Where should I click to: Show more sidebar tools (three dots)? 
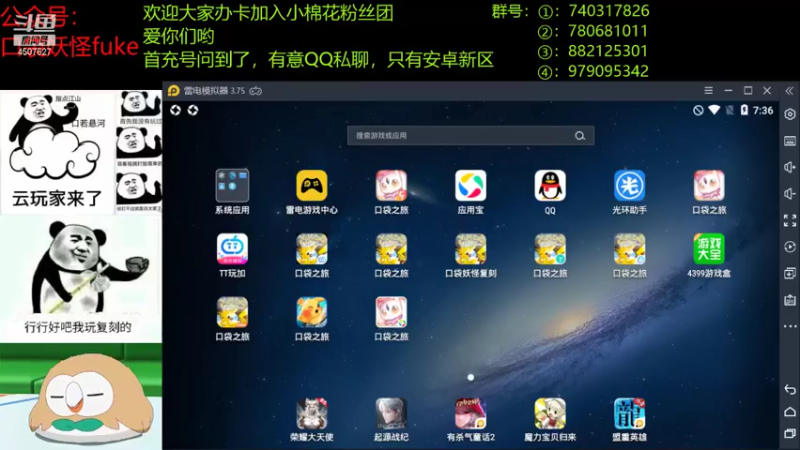point(790,326)
